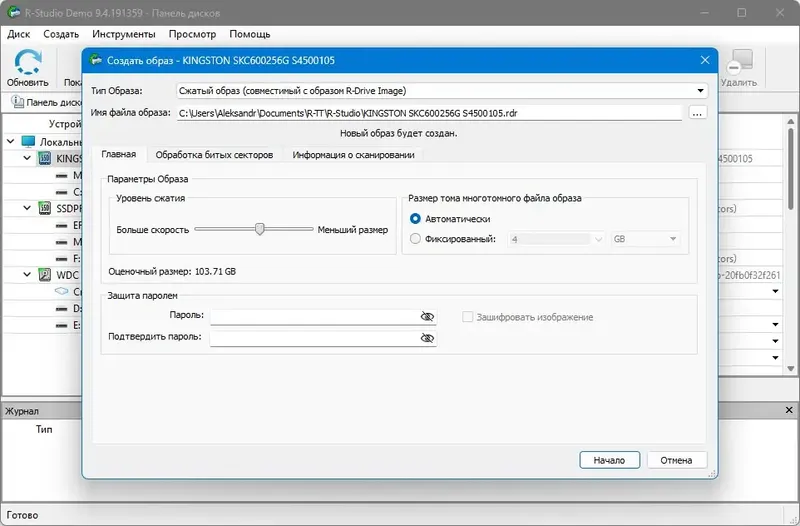
Task: Show the Пароль field contents via eye icon
Action: click(x=427, y=317)
